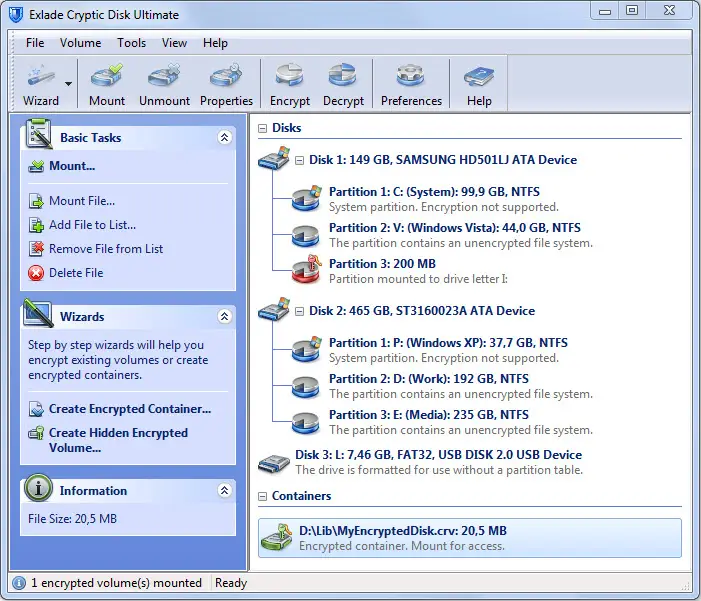Click the Wizards panel header icon
Viewport: 701px width, 601px height.
[x=38, y=313]
